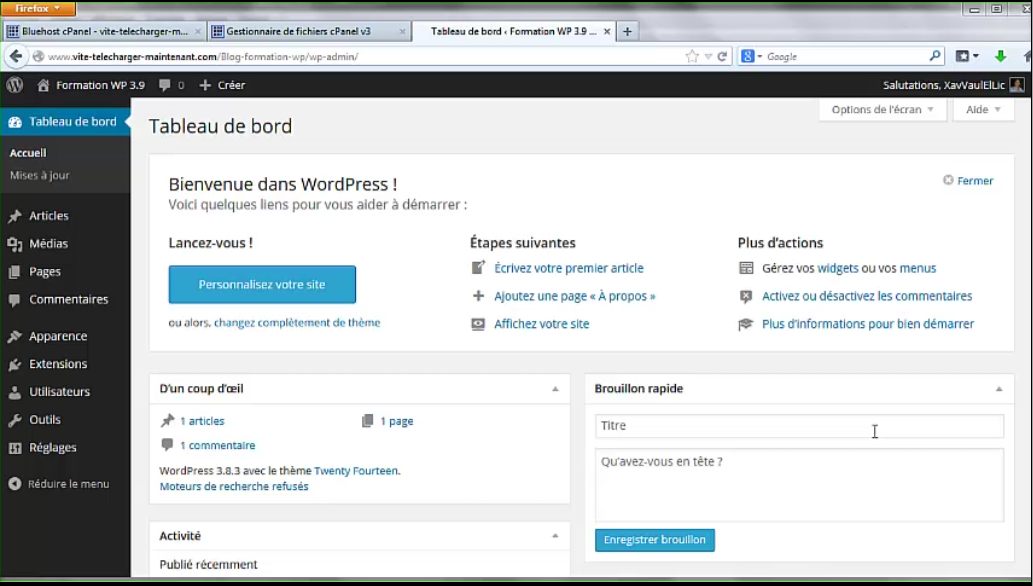Image resolution: width=1033 pixels, height=586 pixels.
Task: Focus the Titre input field
Action: tap(799, 426)
